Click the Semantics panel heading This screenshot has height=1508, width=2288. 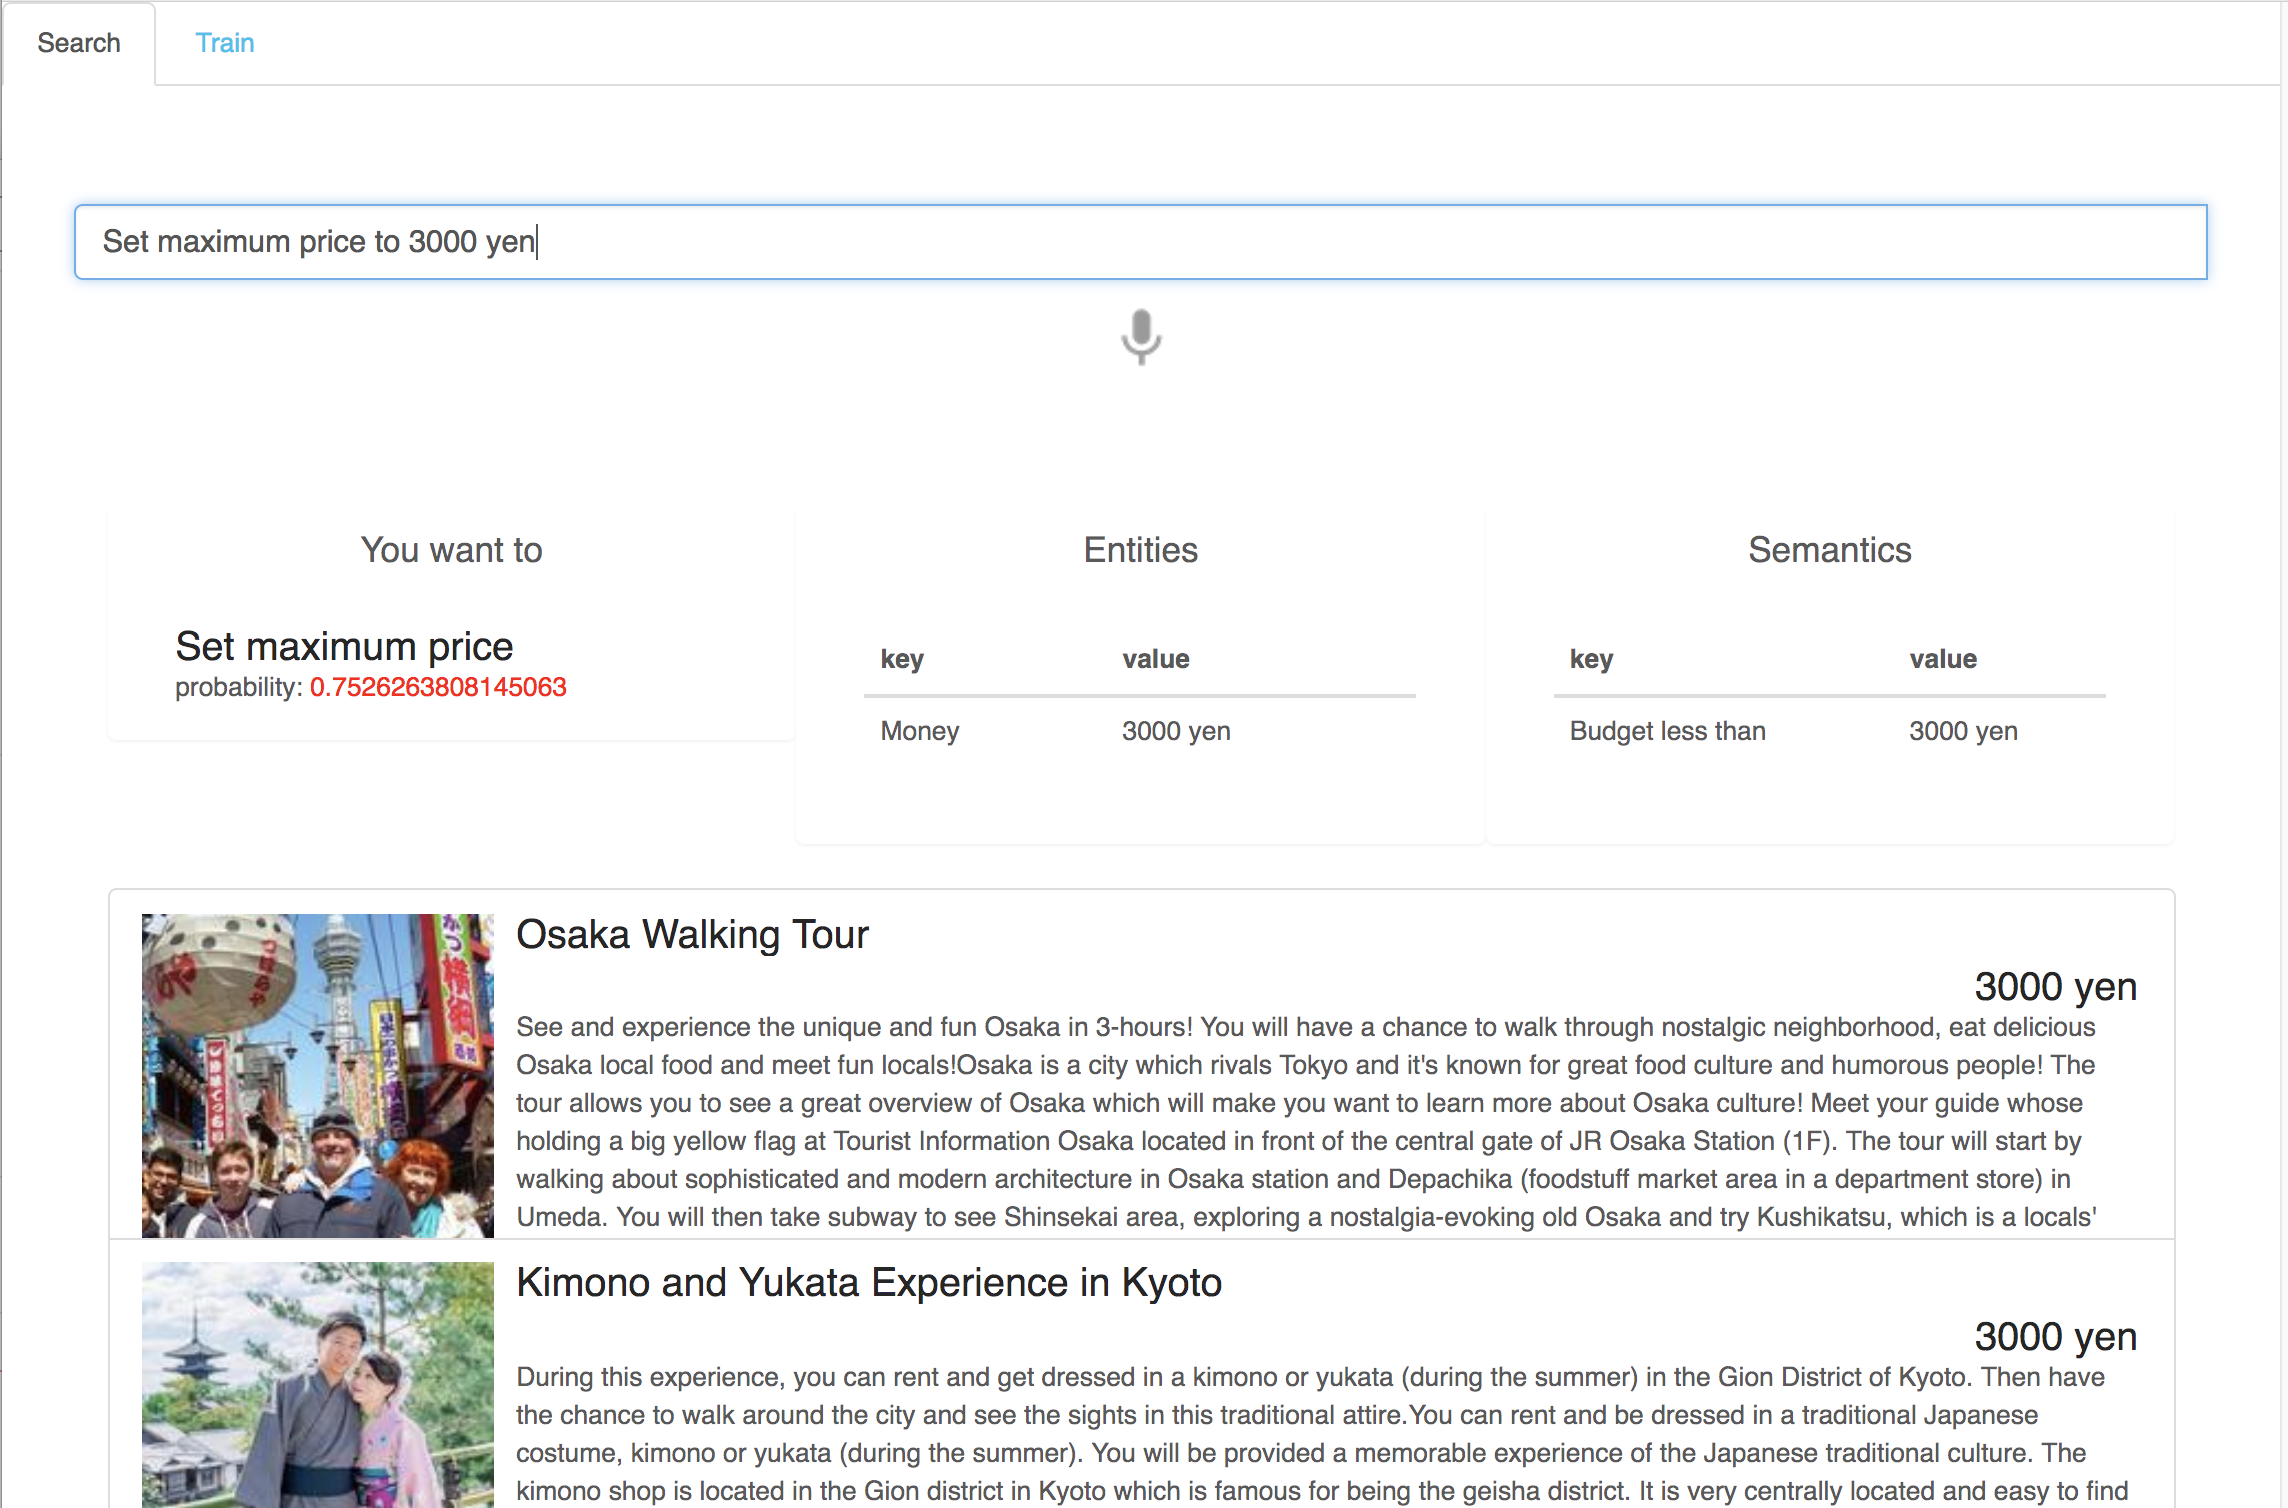pos(1829,550)
